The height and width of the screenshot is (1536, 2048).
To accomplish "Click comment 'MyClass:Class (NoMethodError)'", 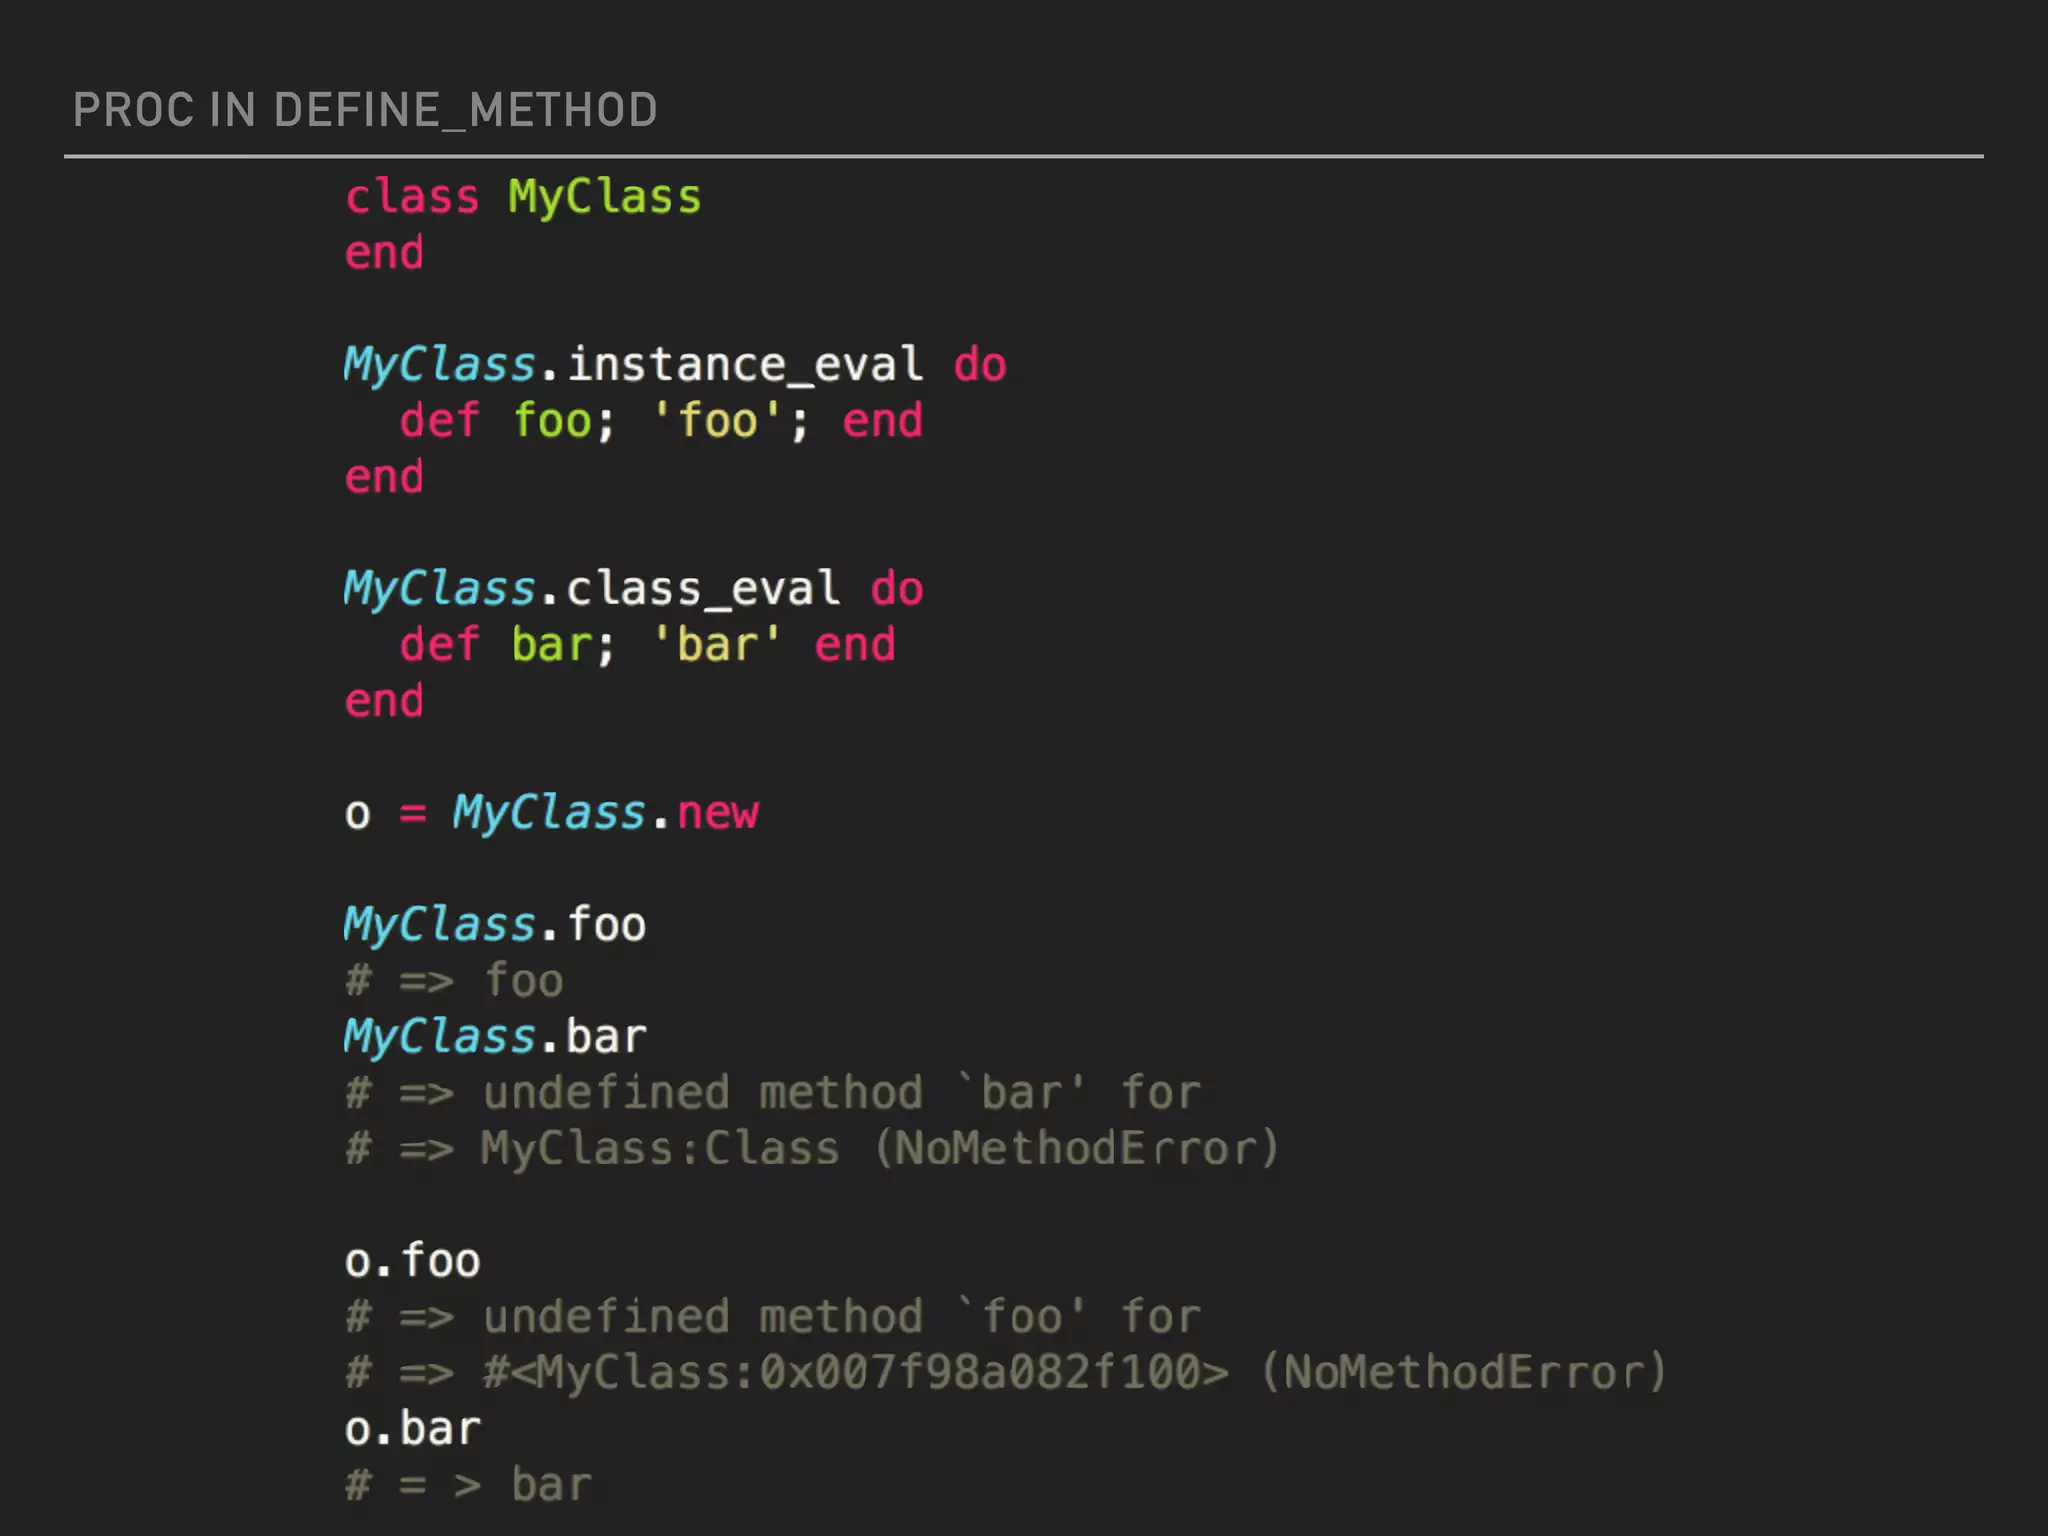I will pos(880,1149).
